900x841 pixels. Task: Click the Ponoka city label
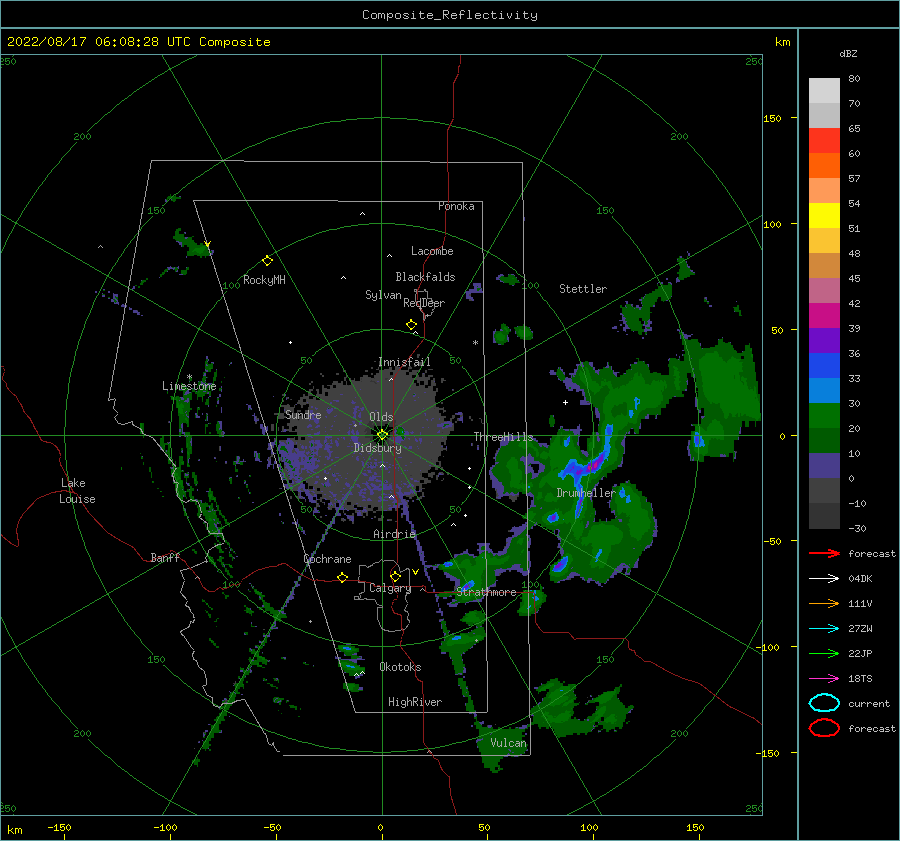click(x=456, y=206)
